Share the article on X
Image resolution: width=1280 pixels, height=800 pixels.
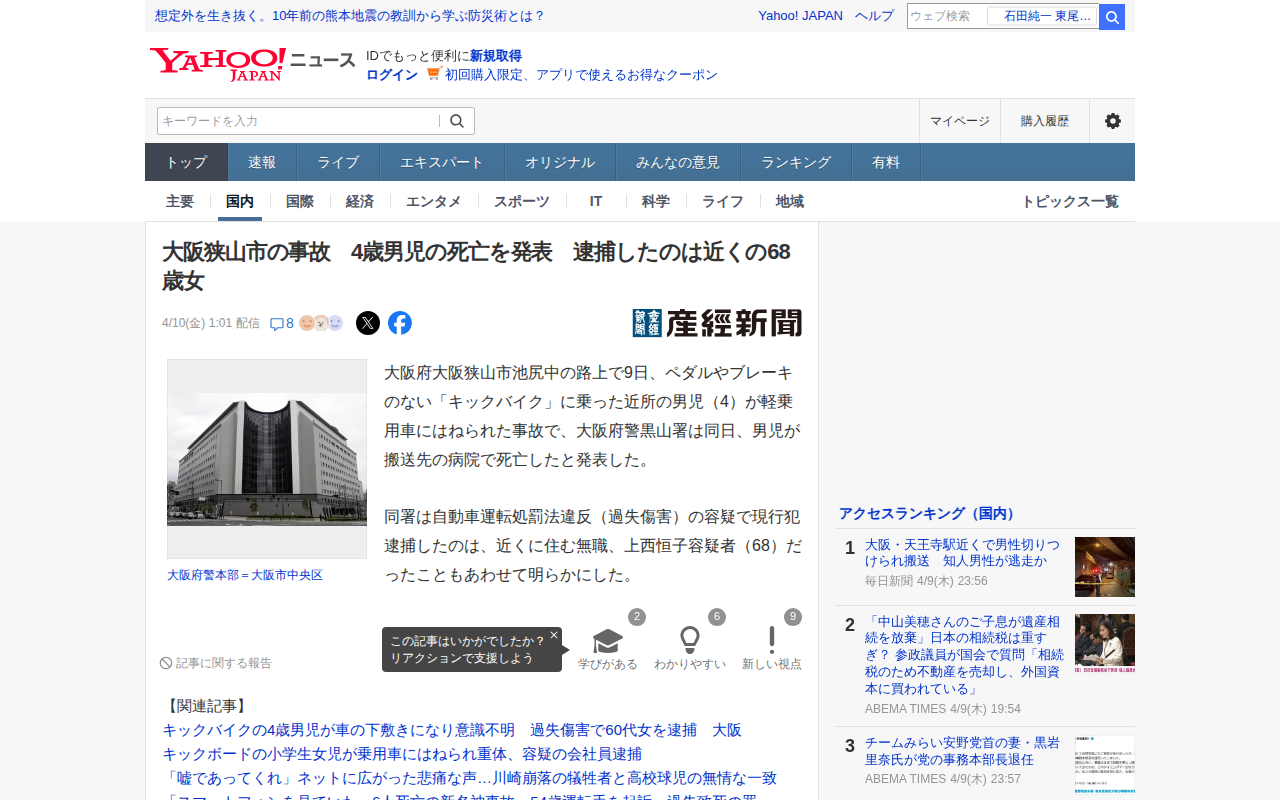[x=368, y=323]
